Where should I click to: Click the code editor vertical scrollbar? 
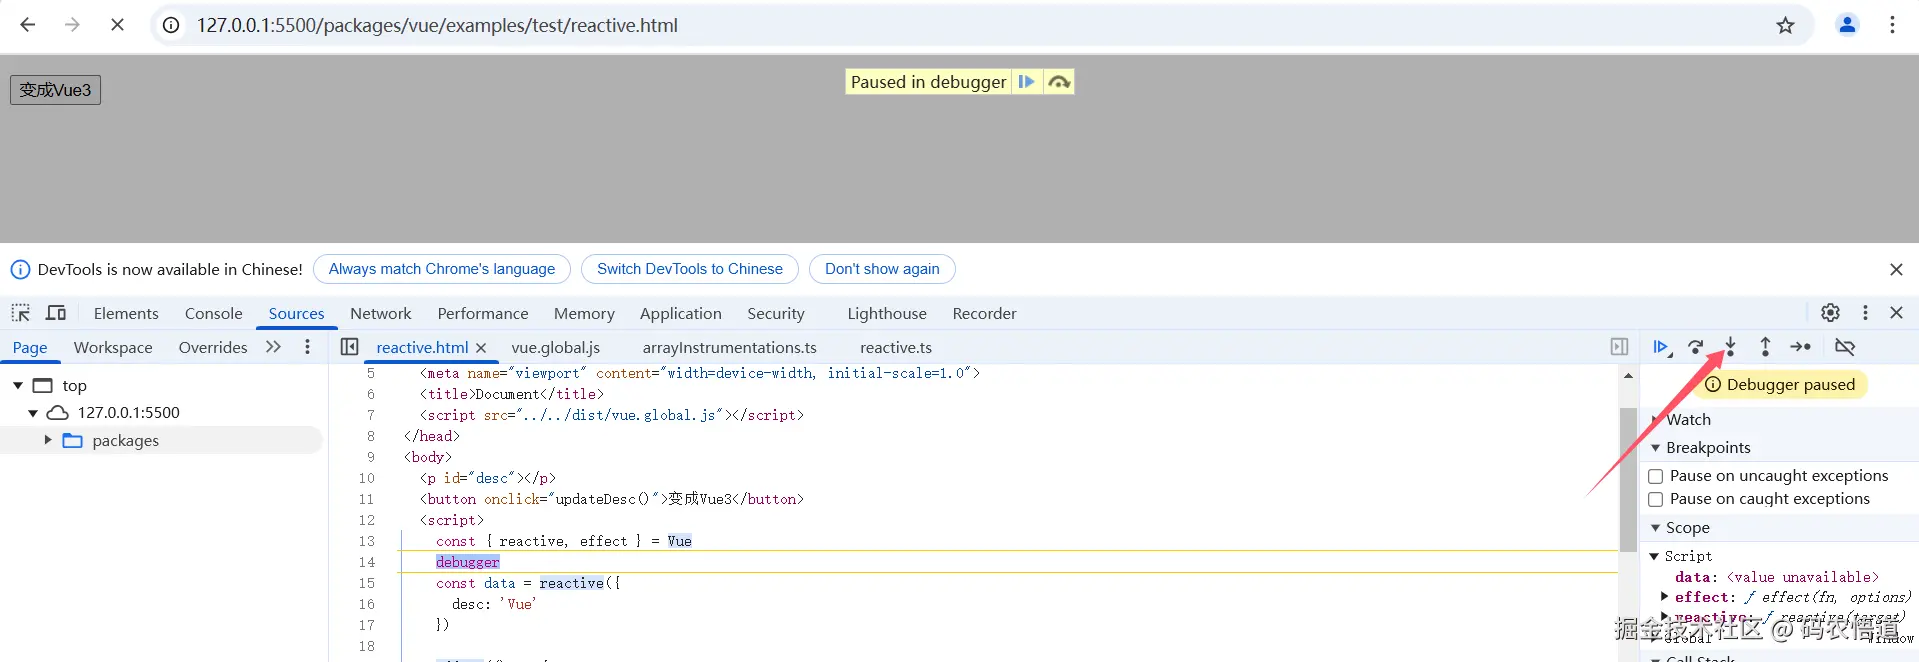click(x=1628, y=478)
